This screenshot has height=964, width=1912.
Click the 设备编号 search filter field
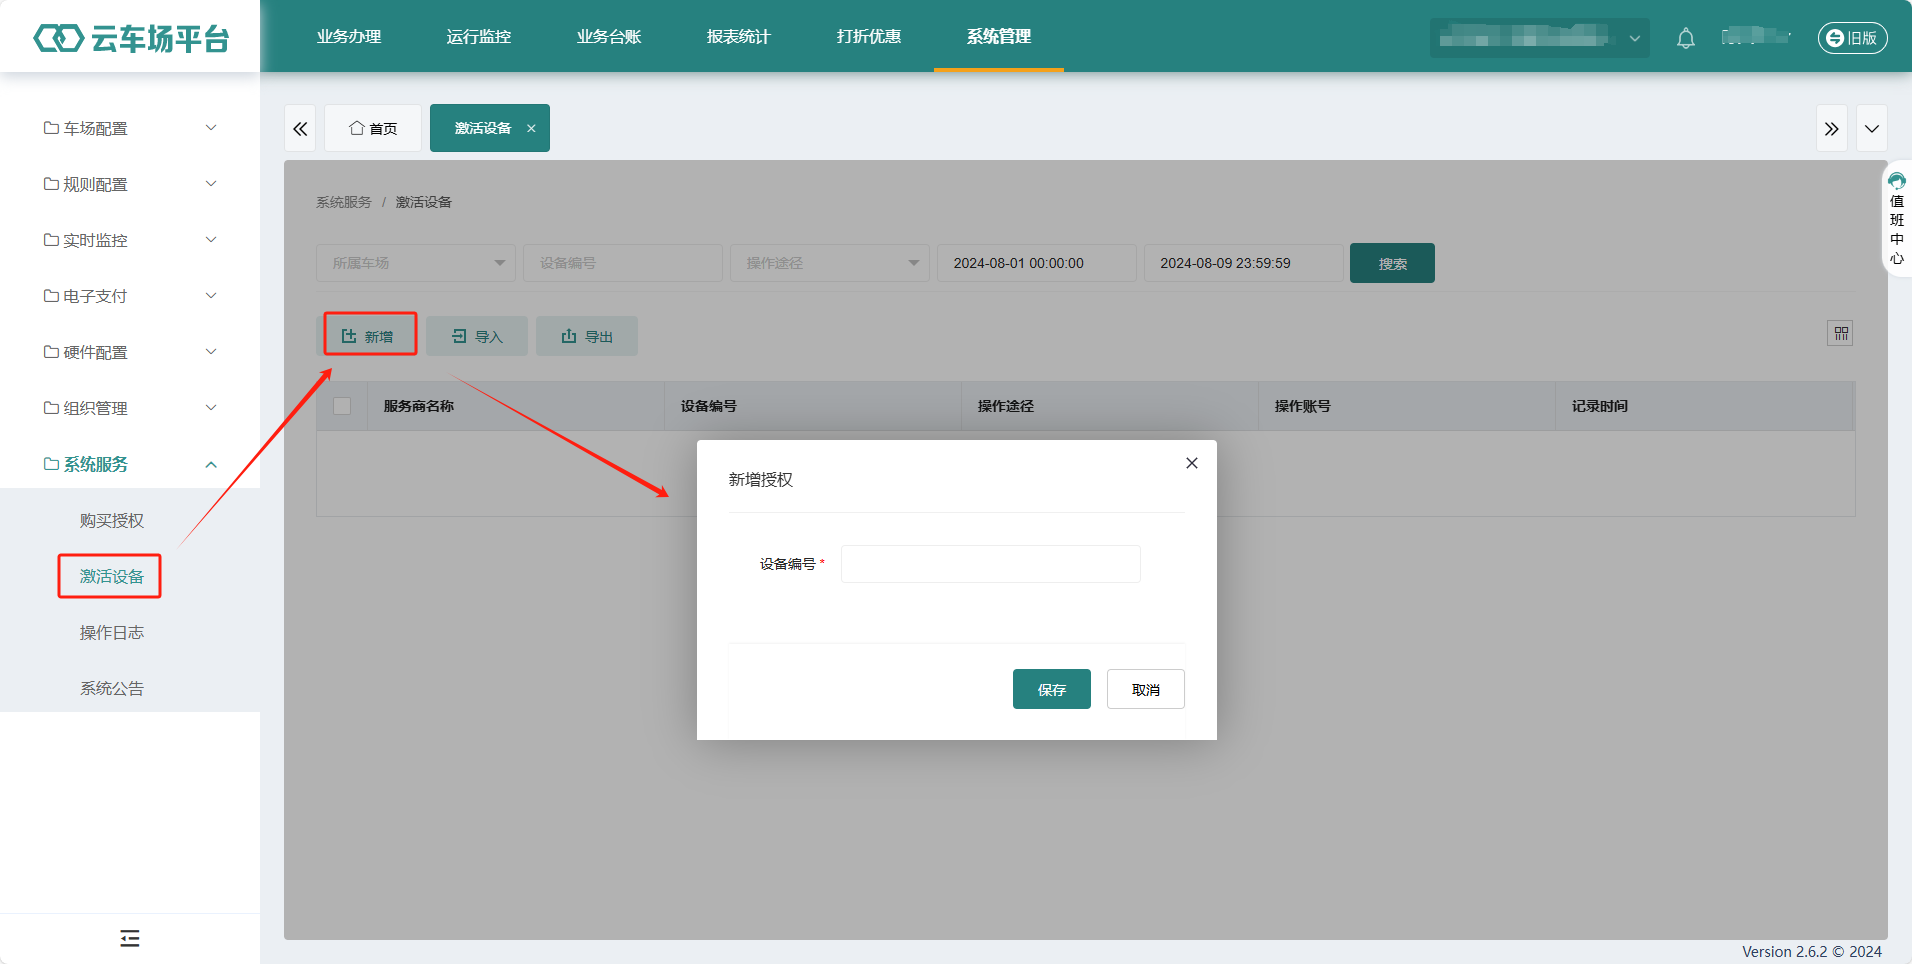[x=623, y=263]
